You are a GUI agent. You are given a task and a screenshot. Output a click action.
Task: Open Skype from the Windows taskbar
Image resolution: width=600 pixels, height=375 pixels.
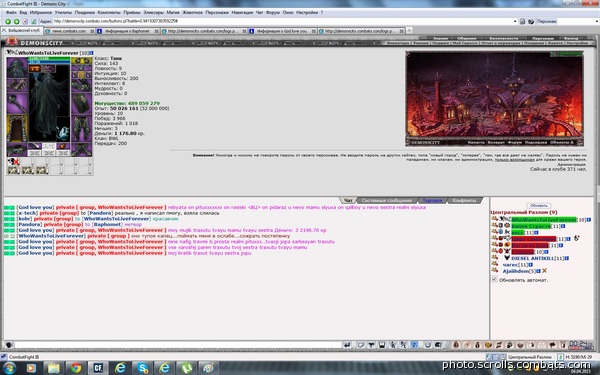click(x=143, y=368)
